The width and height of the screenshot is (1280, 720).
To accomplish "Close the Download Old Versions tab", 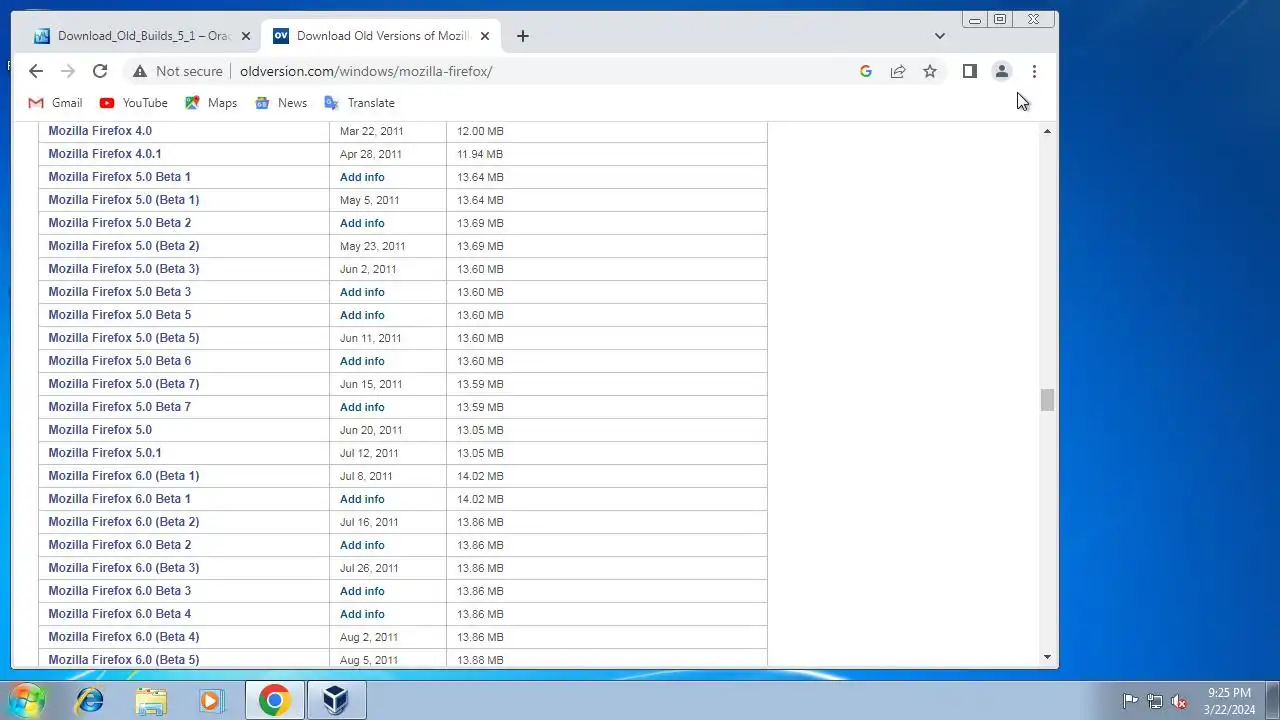I will pyautogui.click(x=485, y=36).
